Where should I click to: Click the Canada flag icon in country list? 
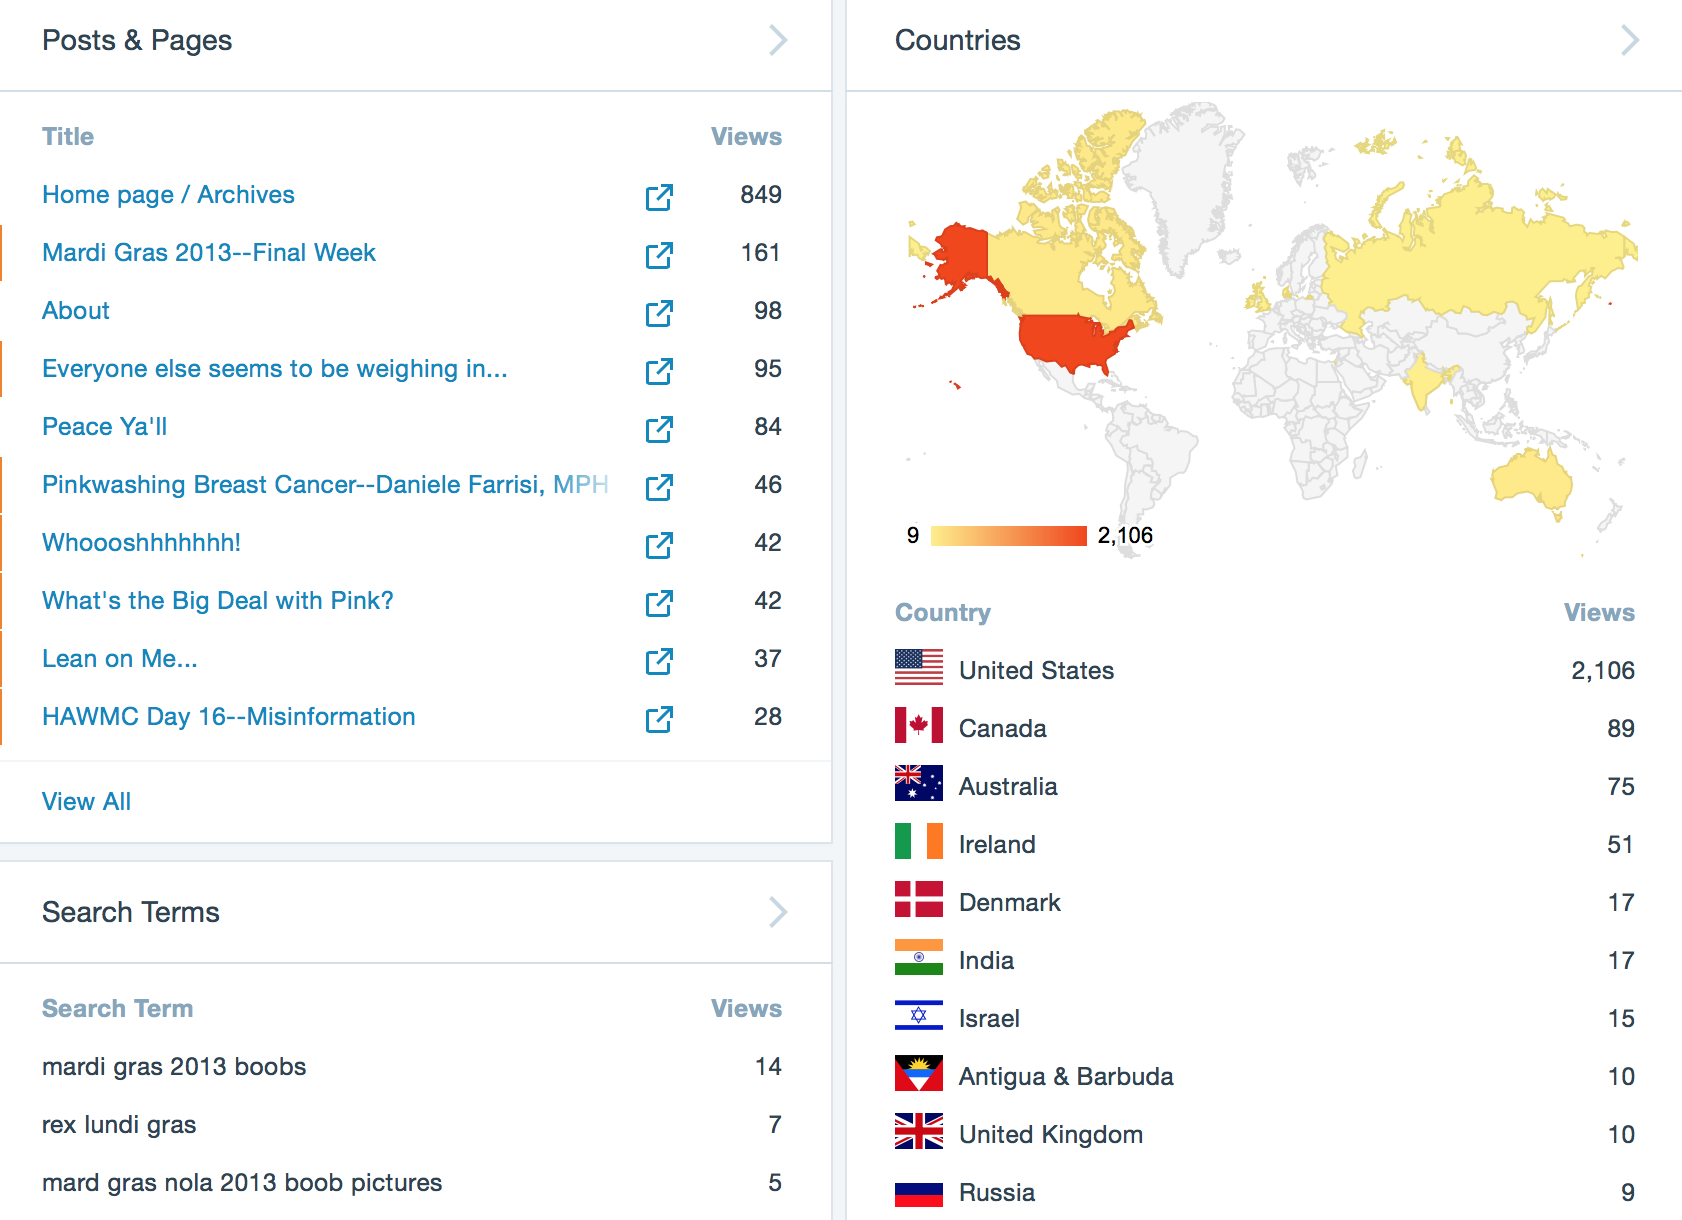point(918,727)
